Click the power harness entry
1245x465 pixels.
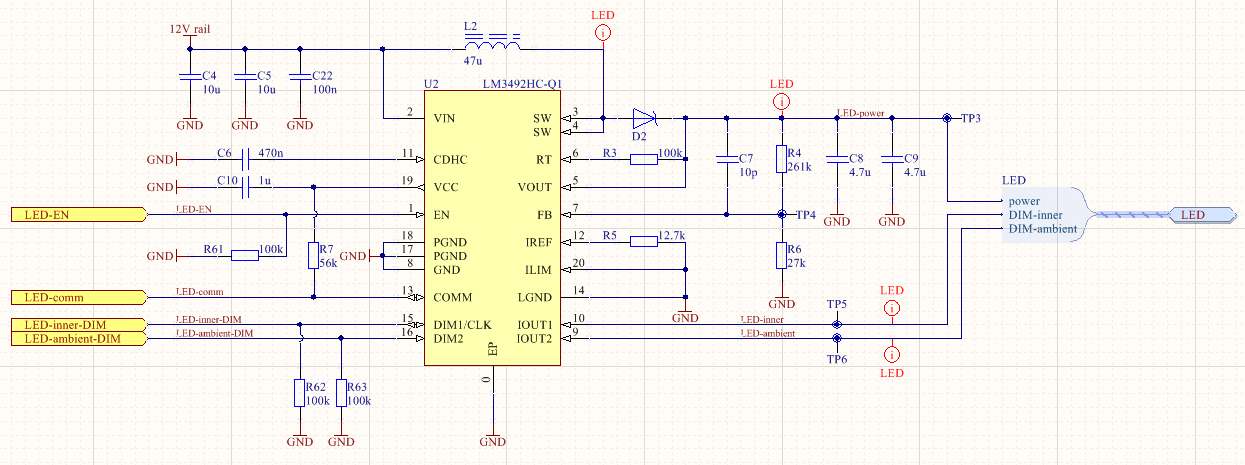(1024, 201)
